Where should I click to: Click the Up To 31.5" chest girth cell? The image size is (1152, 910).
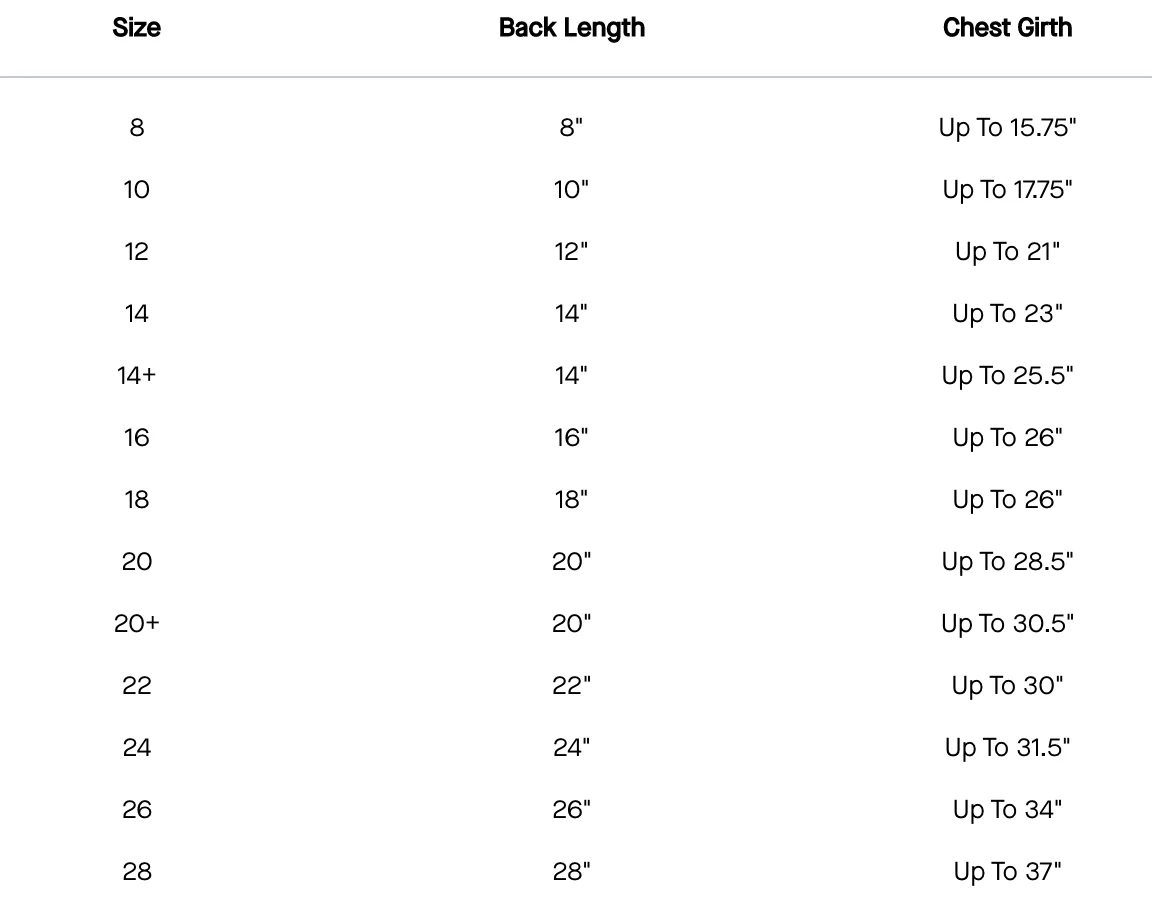click(1007, 748)
